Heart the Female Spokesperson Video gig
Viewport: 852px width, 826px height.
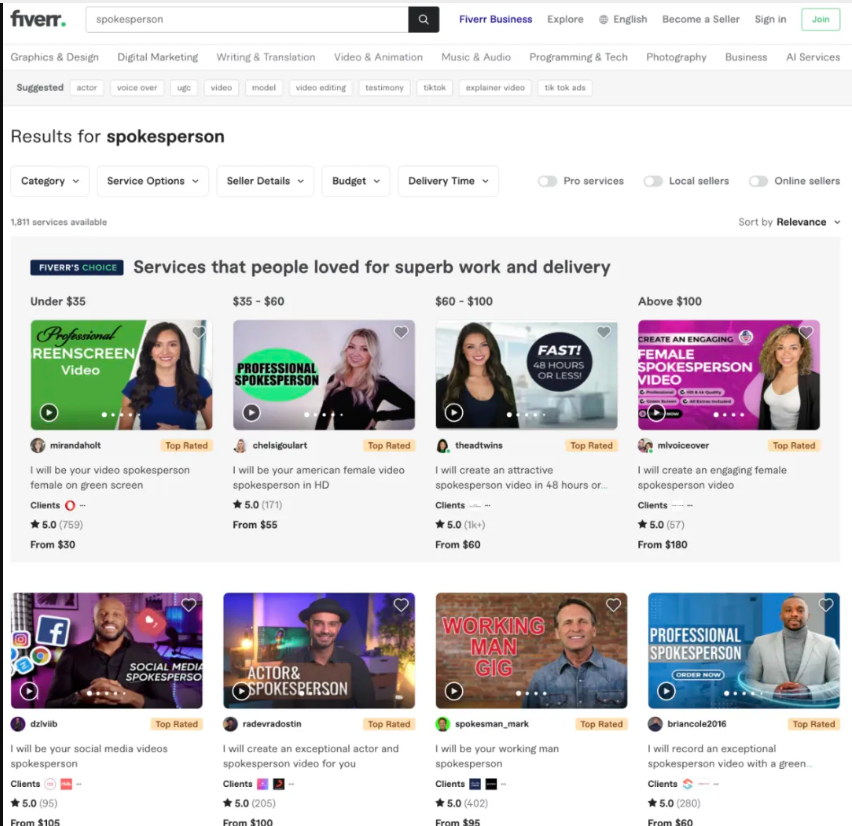[x=806, y=333]
